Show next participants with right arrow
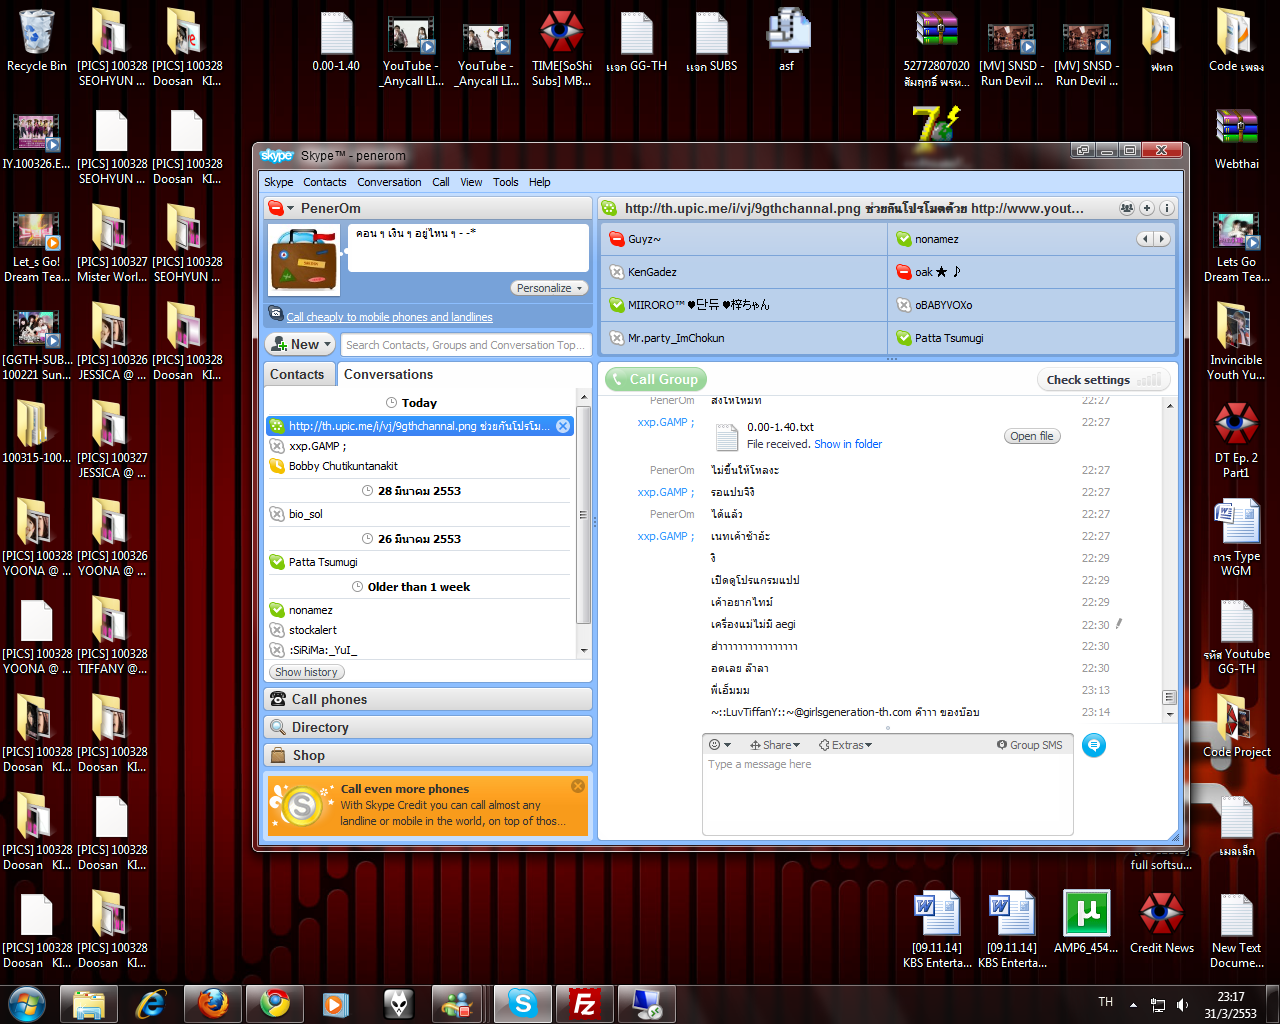 click(1161, 239)
